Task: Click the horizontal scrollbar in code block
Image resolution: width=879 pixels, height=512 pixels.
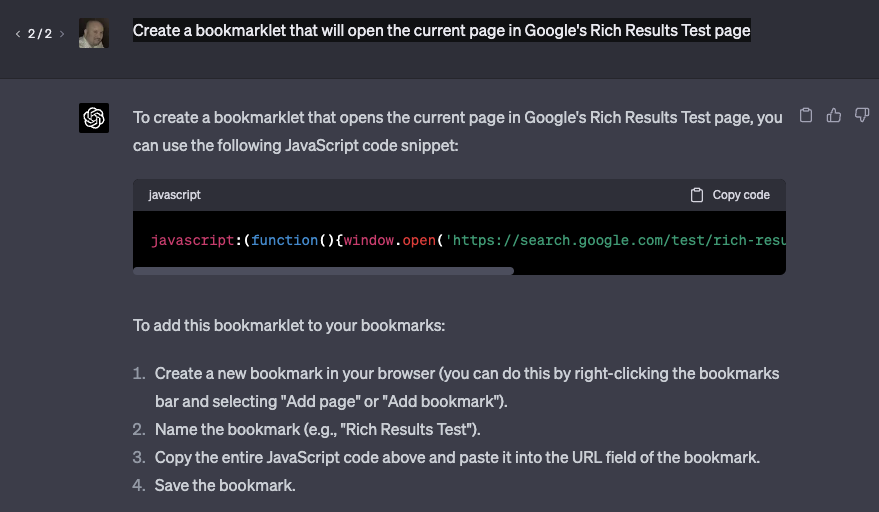Action: pyautogui.click(x=323, y=271)
